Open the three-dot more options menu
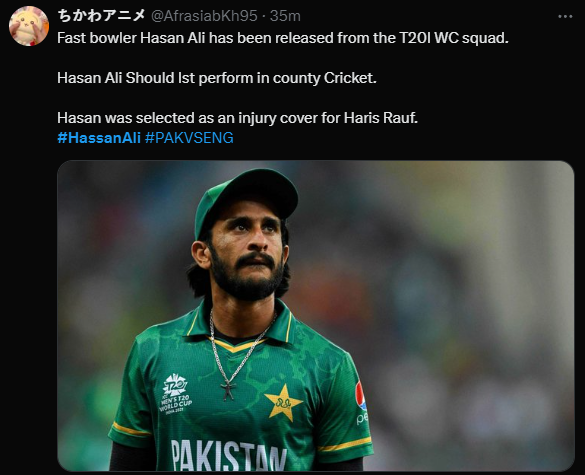 (565, 16)
